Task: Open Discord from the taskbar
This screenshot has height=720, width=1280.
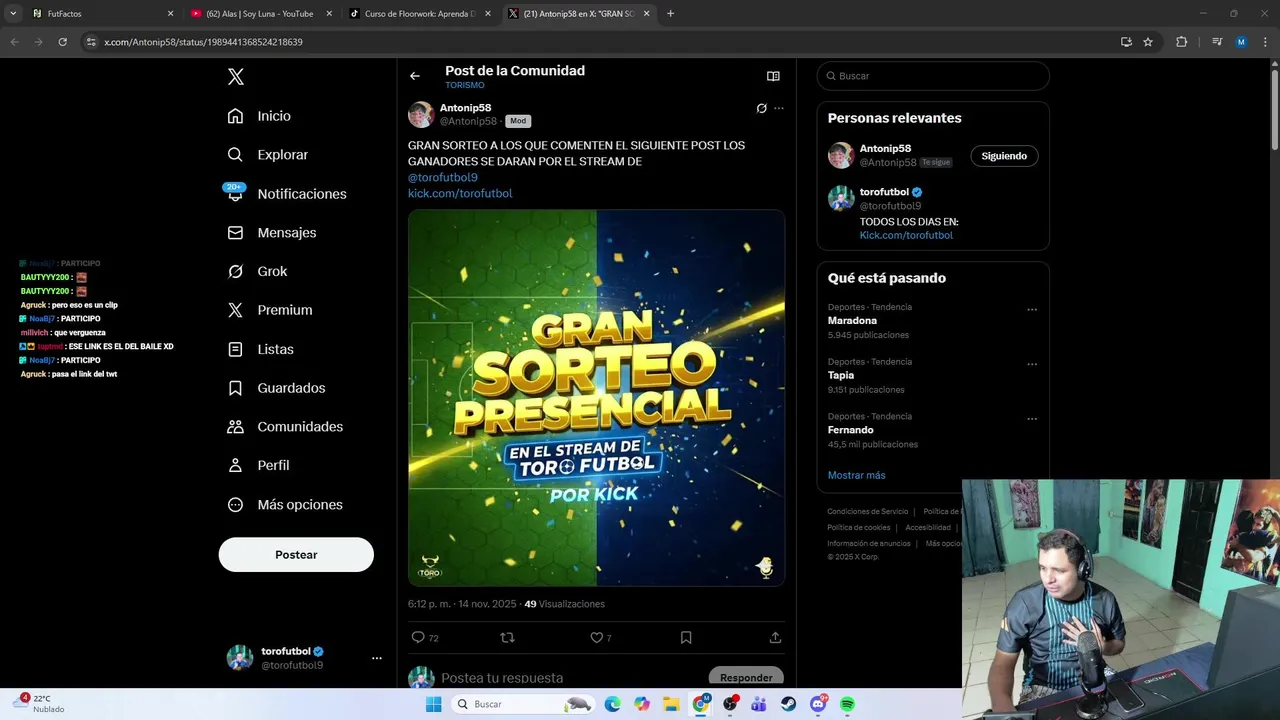Action: pyautogui.click(x=818, y=704)
